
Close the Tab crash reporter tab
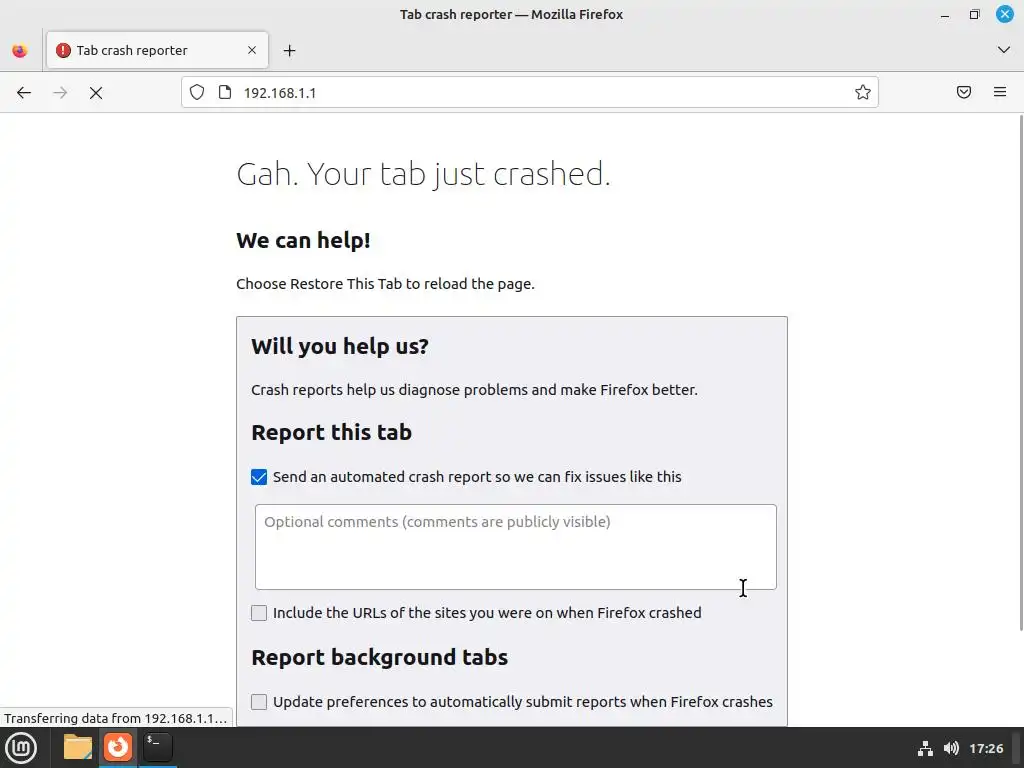[x=252, y=50]
